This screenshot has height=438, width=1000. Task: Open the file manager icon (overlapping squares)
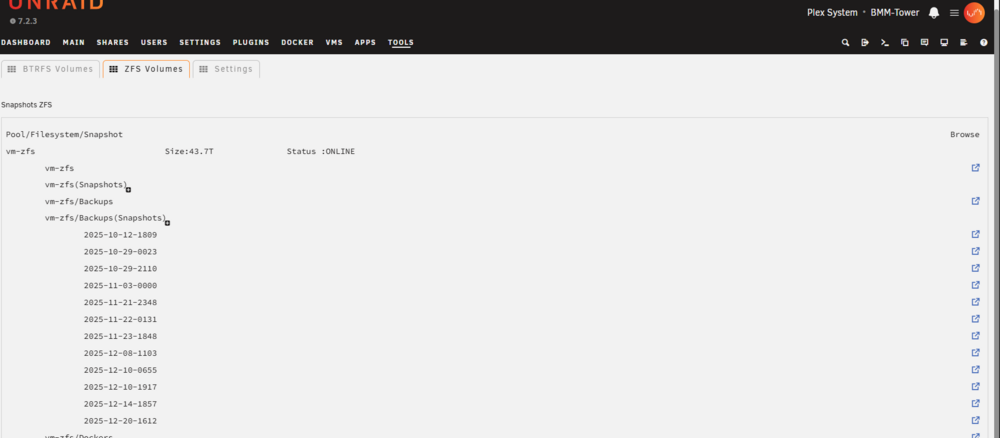904,43
